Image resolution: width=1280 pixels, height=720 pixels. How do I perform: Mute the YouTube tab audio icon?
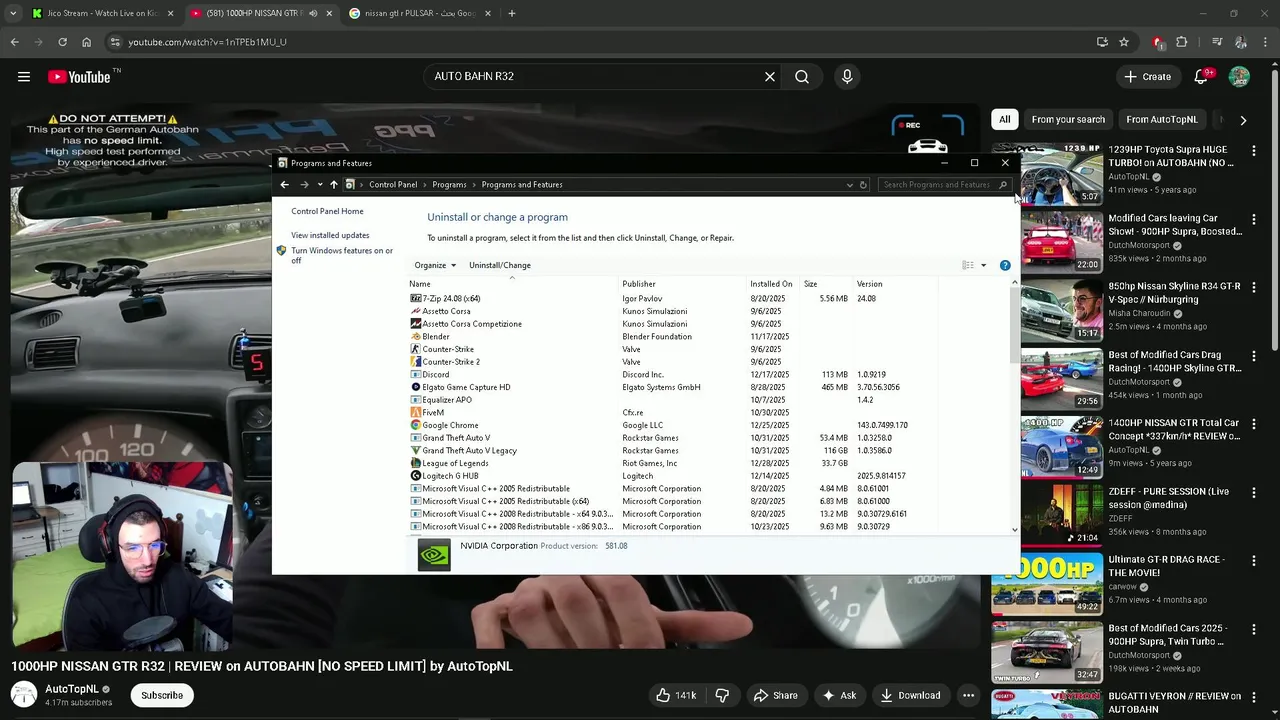coord(313,13)
